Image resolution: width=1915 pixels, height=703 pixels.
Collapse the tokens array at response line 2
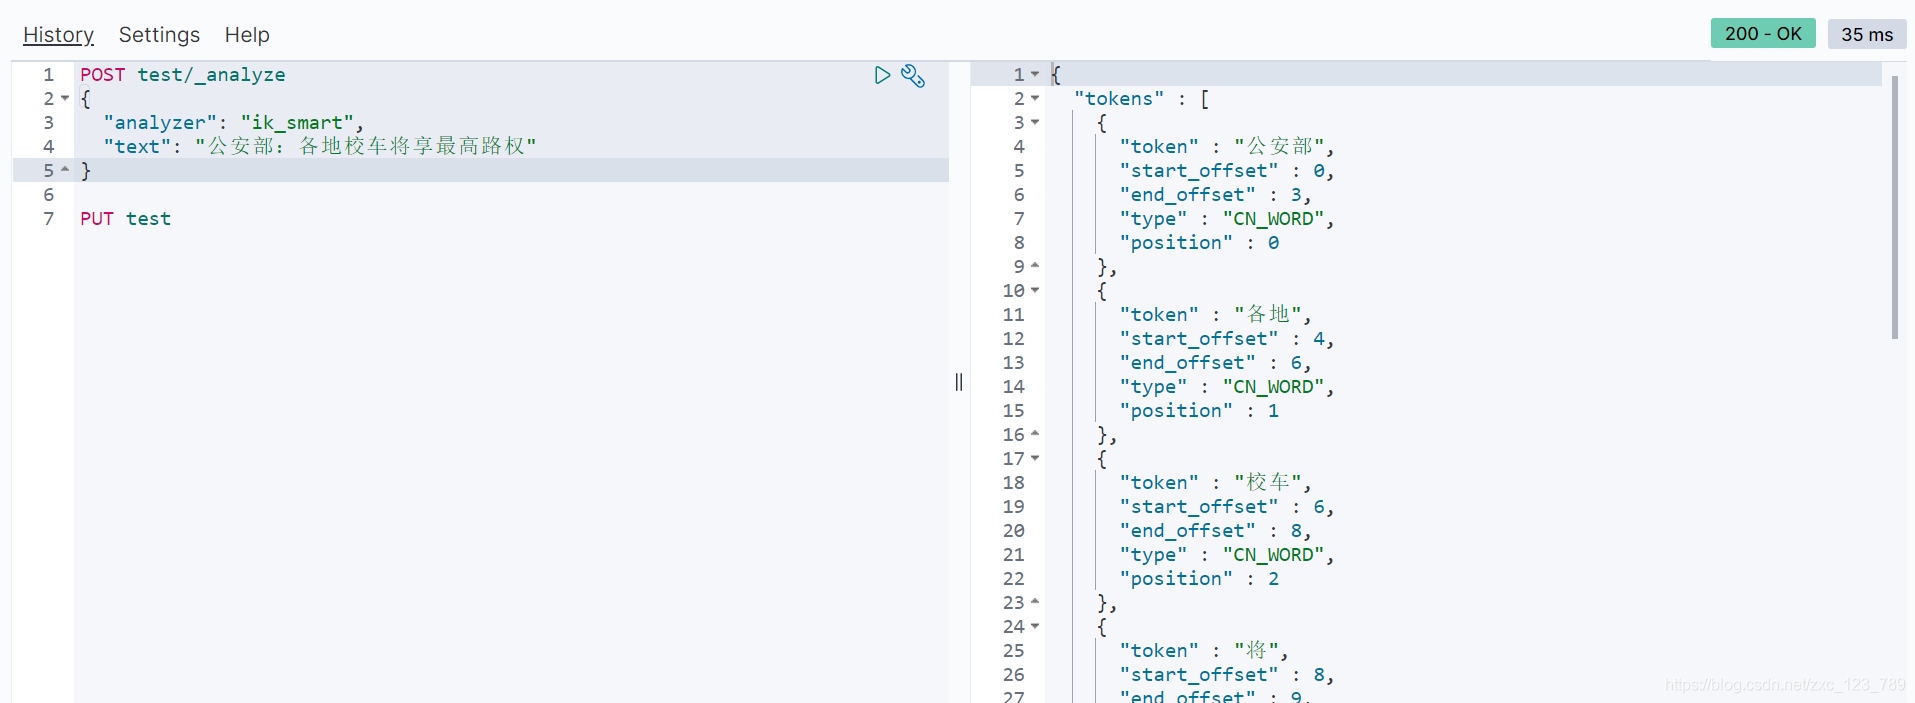[x=1035, y=98]
